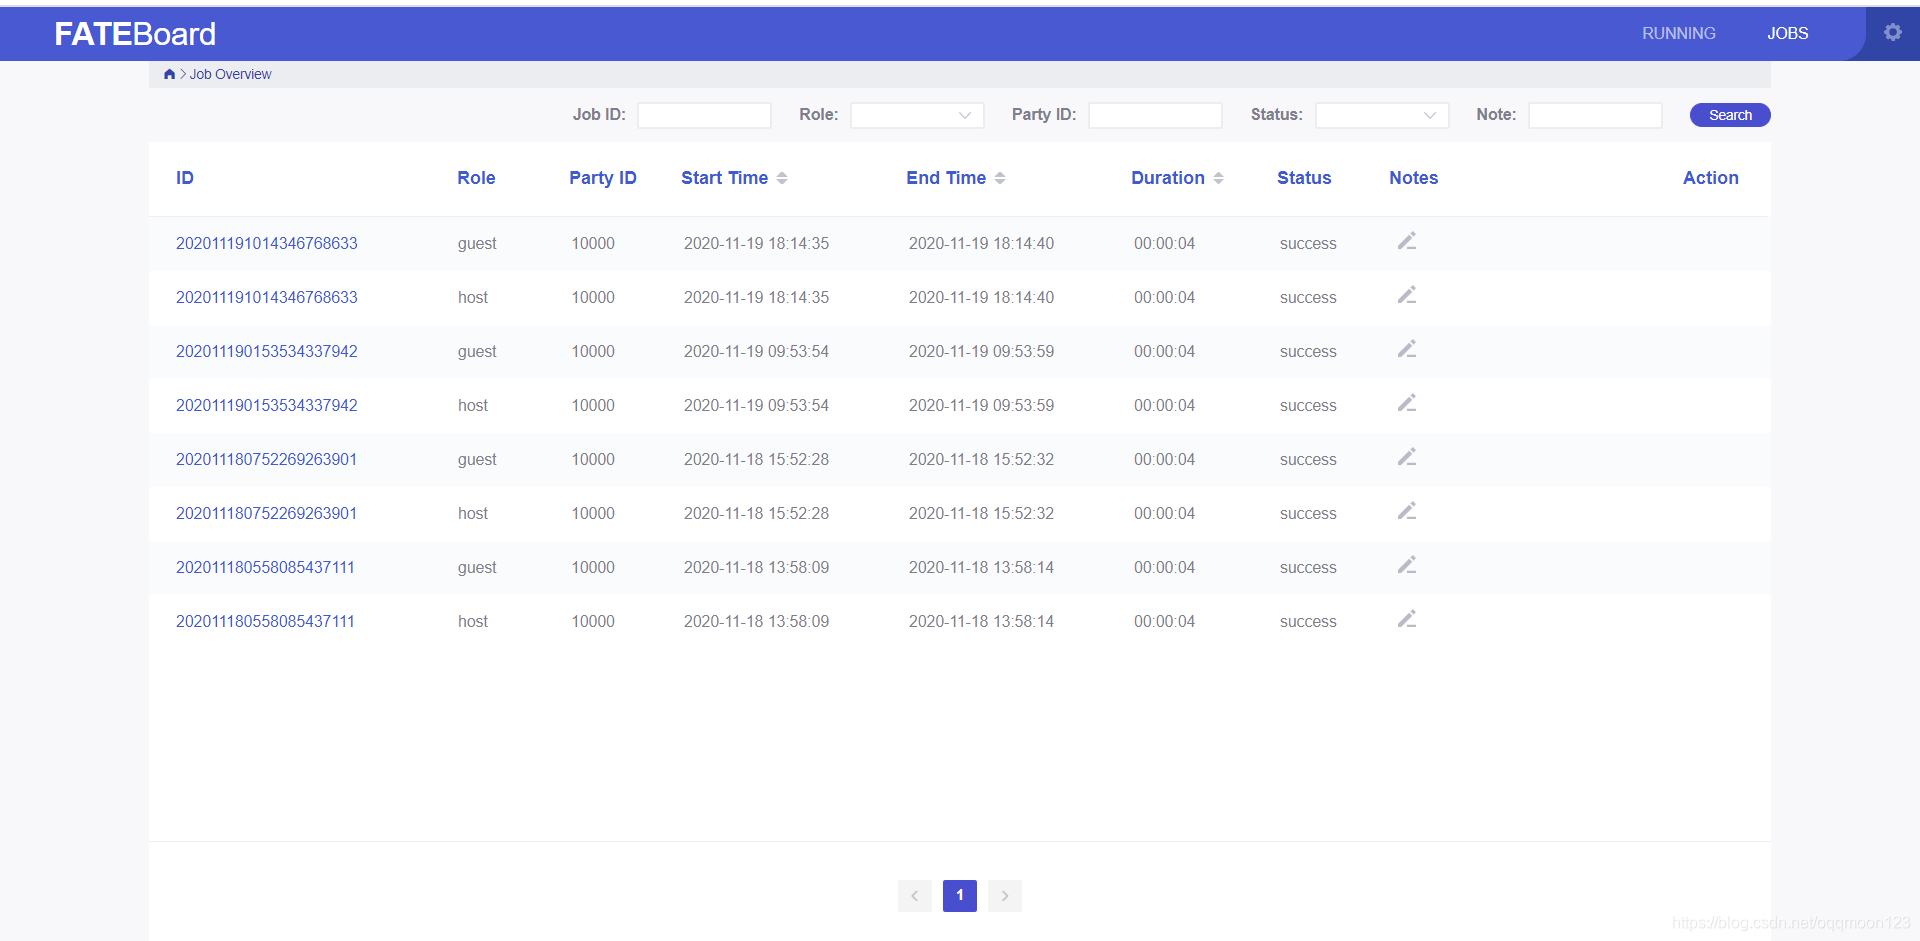Image resolution: width=1920 pixels, height=941 pixels.
Task: Open Job Overview breadcrumb
Action: coord(230,74)
